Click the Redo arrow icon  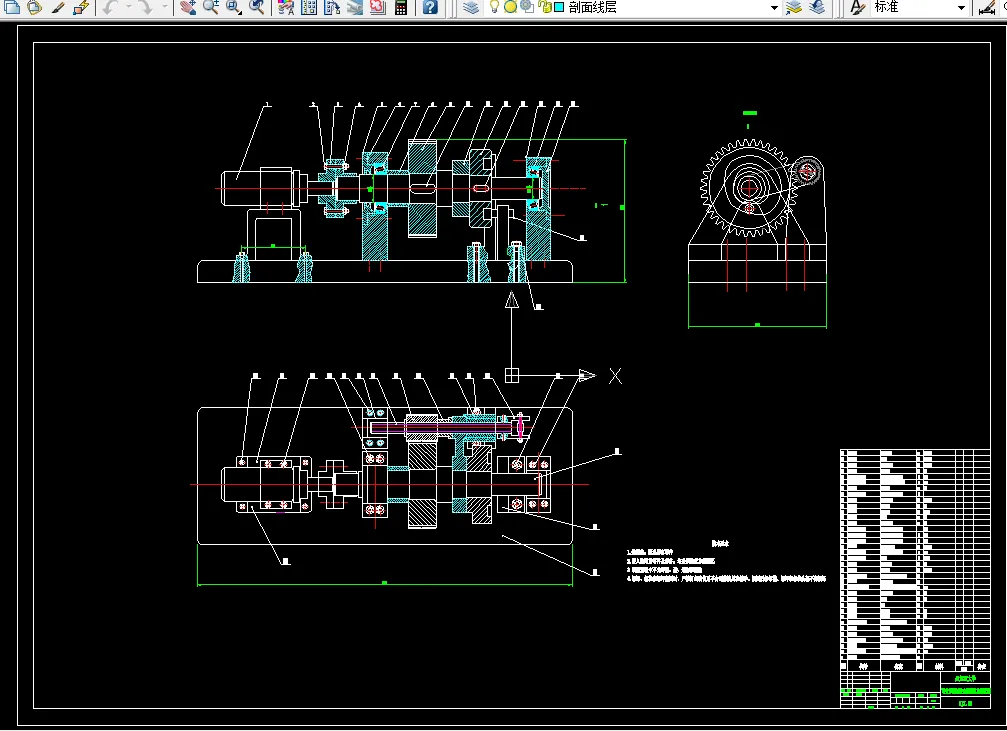point(145,7)
